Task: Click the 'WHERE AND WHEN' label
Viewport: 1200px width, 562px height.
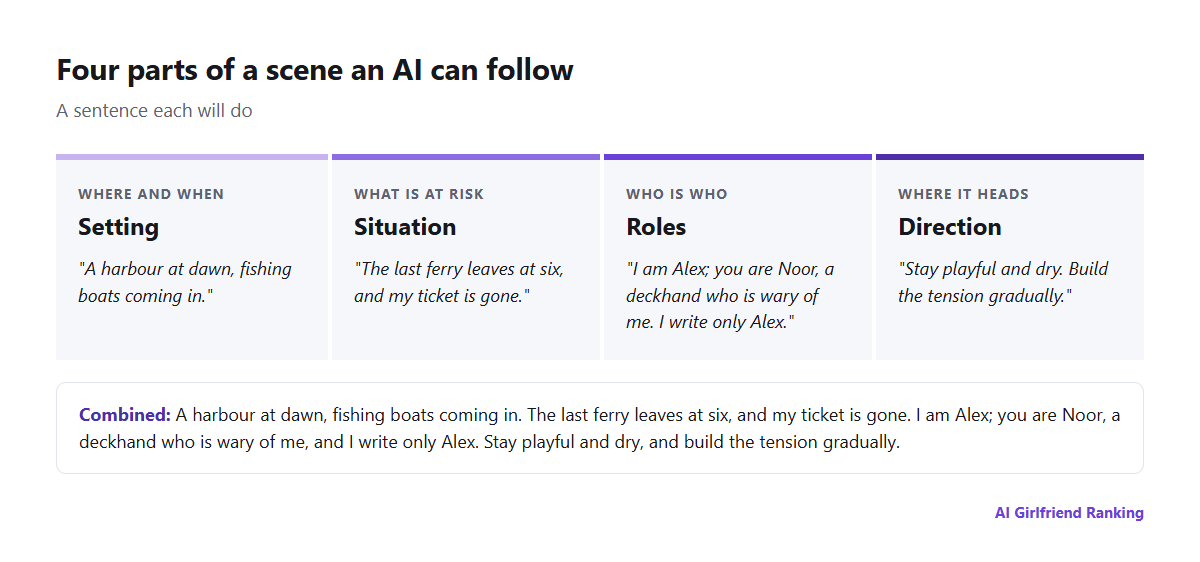Action: point(151,194)
